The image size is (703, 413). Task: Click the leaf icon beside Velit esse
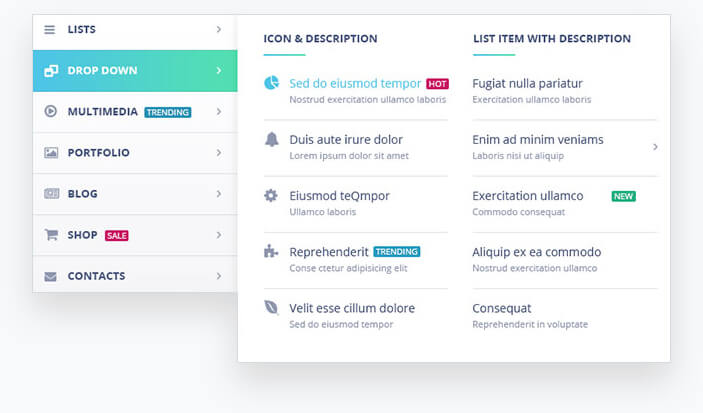pyautogui.click(x=271, y=308)
